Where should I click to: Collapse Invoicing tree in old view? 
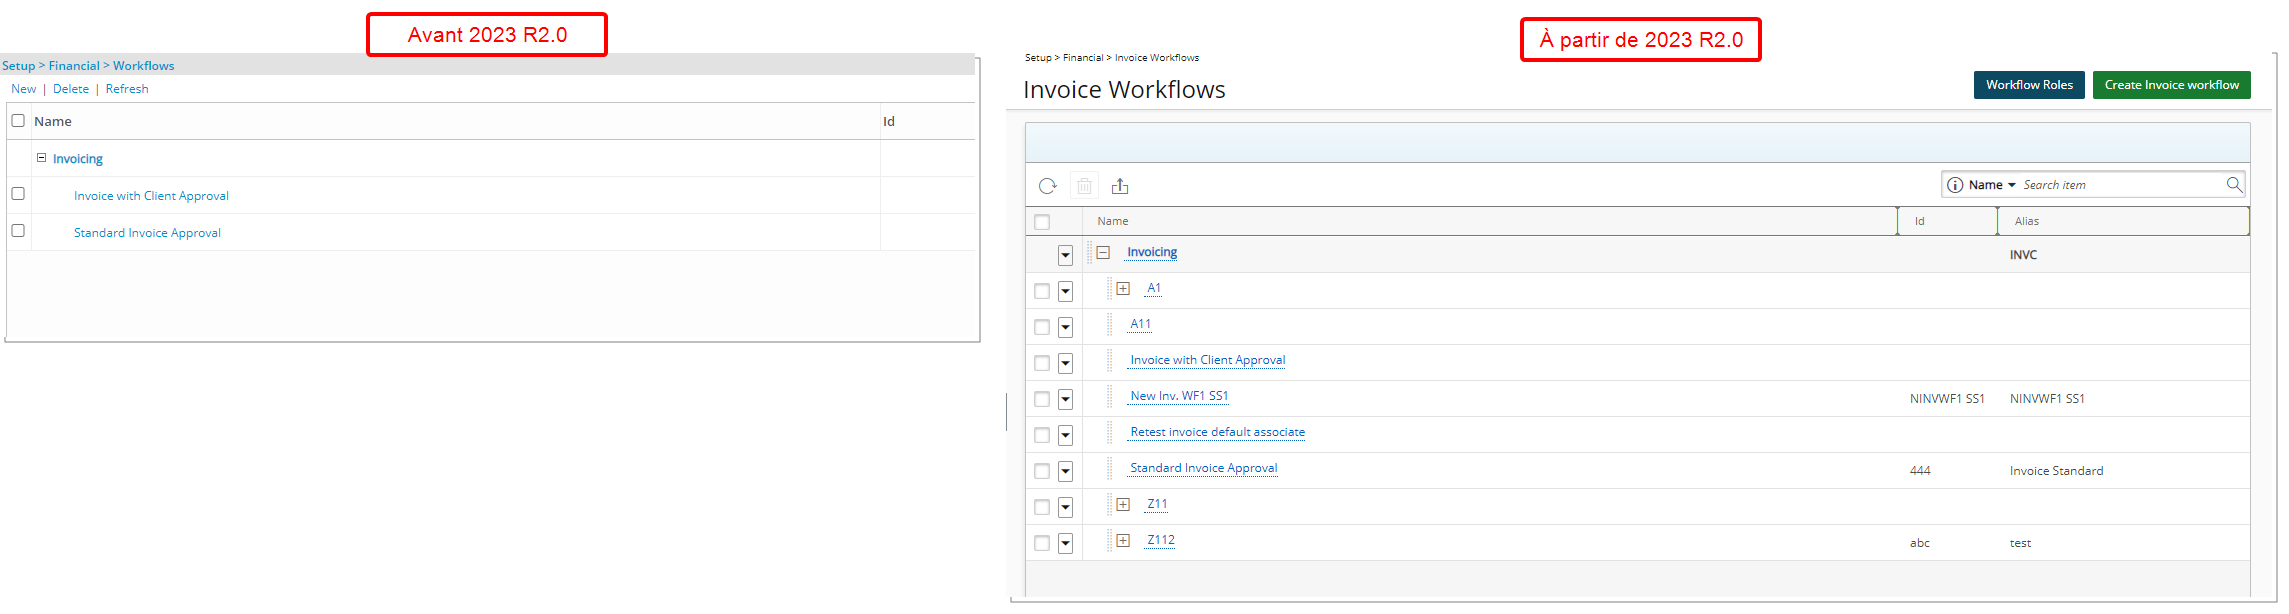[41, 158]
